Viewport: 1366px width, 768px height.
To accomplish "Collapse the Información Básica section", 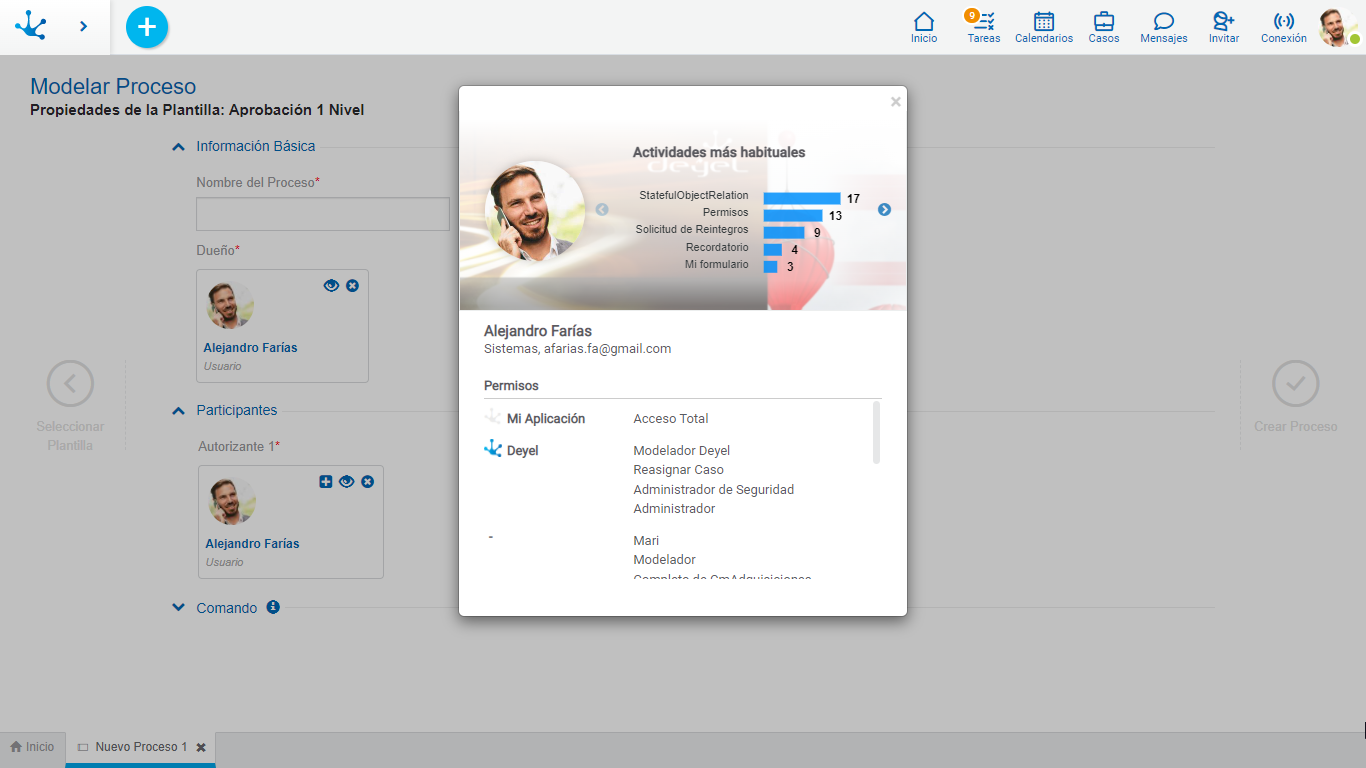I will (178, 147).
